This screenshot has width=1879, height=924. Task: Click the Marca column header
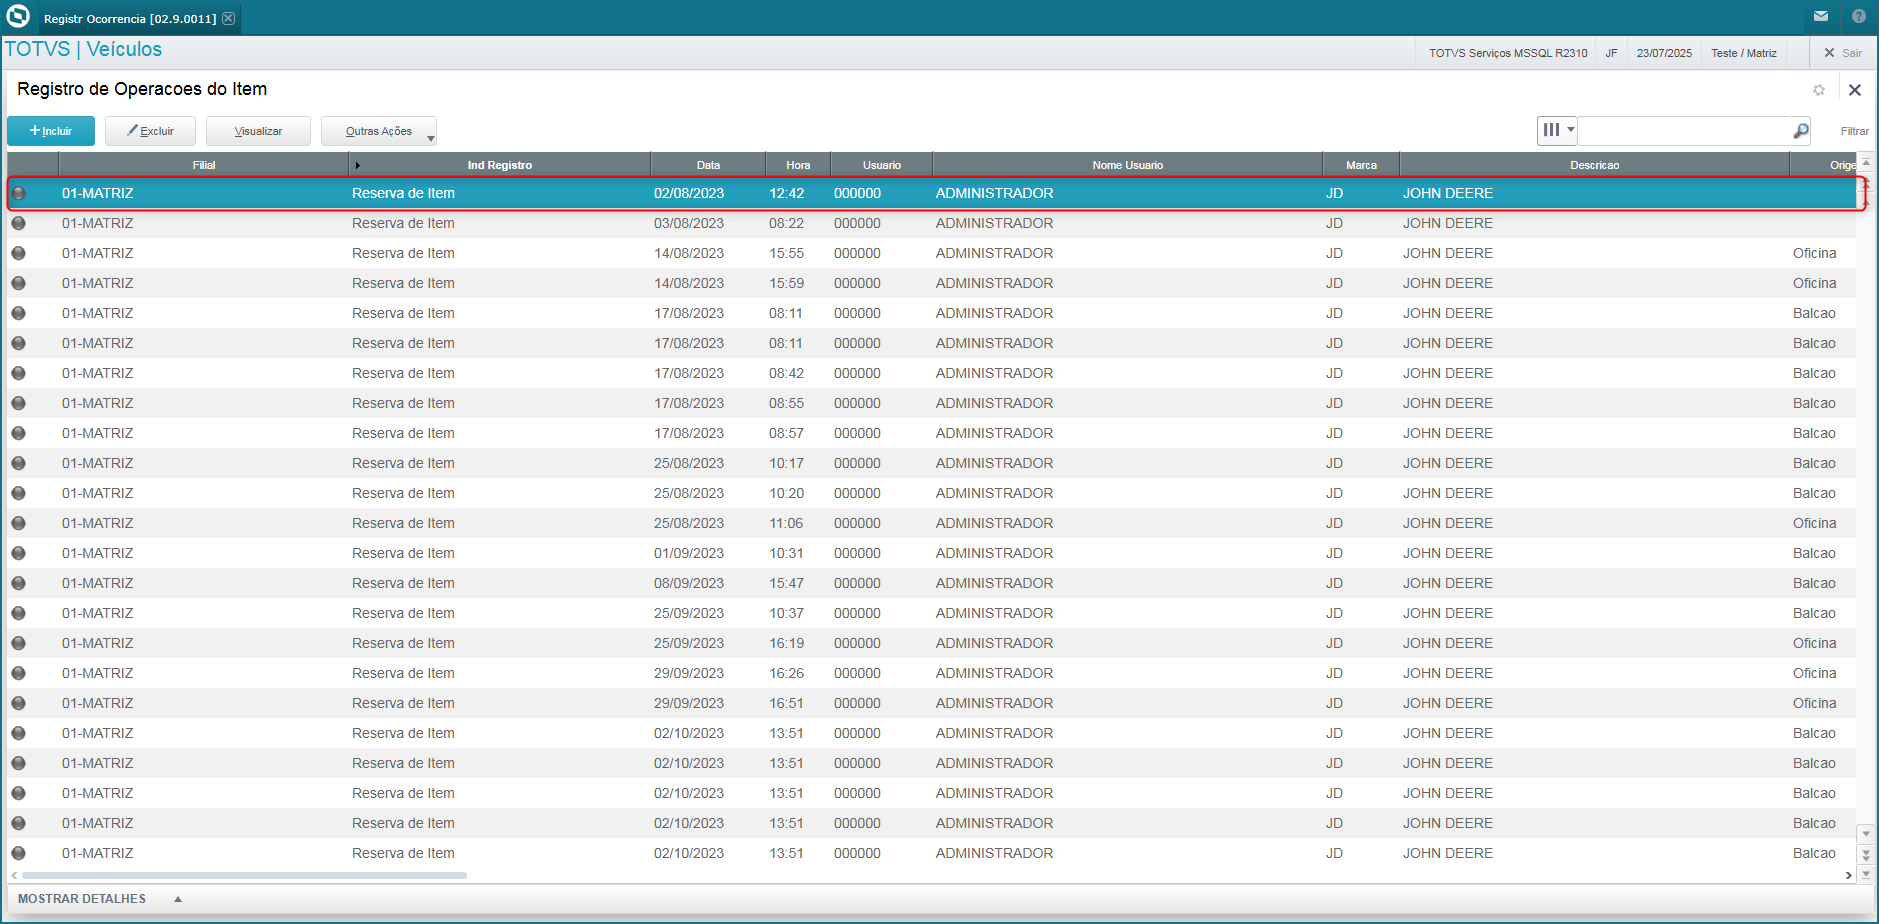pyautogui.click(x=1361, y=165)
